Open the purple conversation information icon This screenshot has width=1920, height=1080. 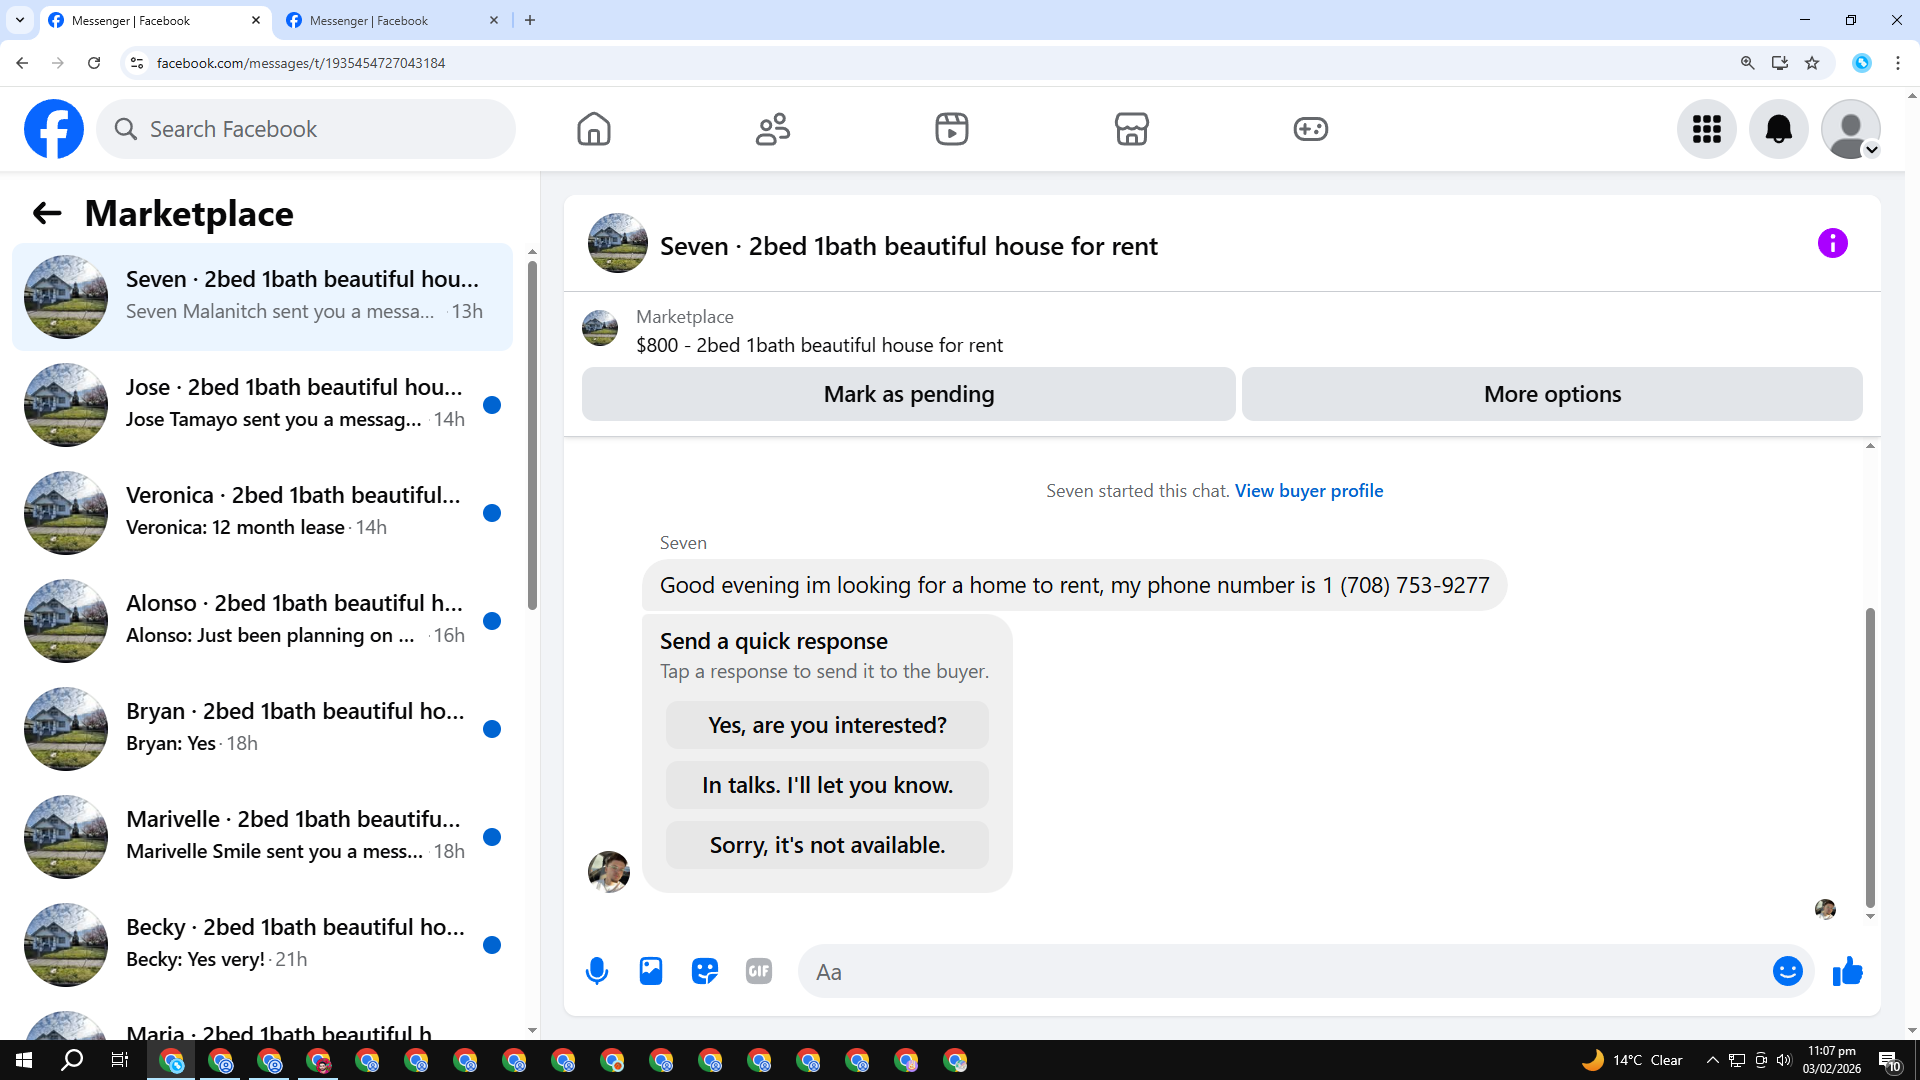point(1832,243)
